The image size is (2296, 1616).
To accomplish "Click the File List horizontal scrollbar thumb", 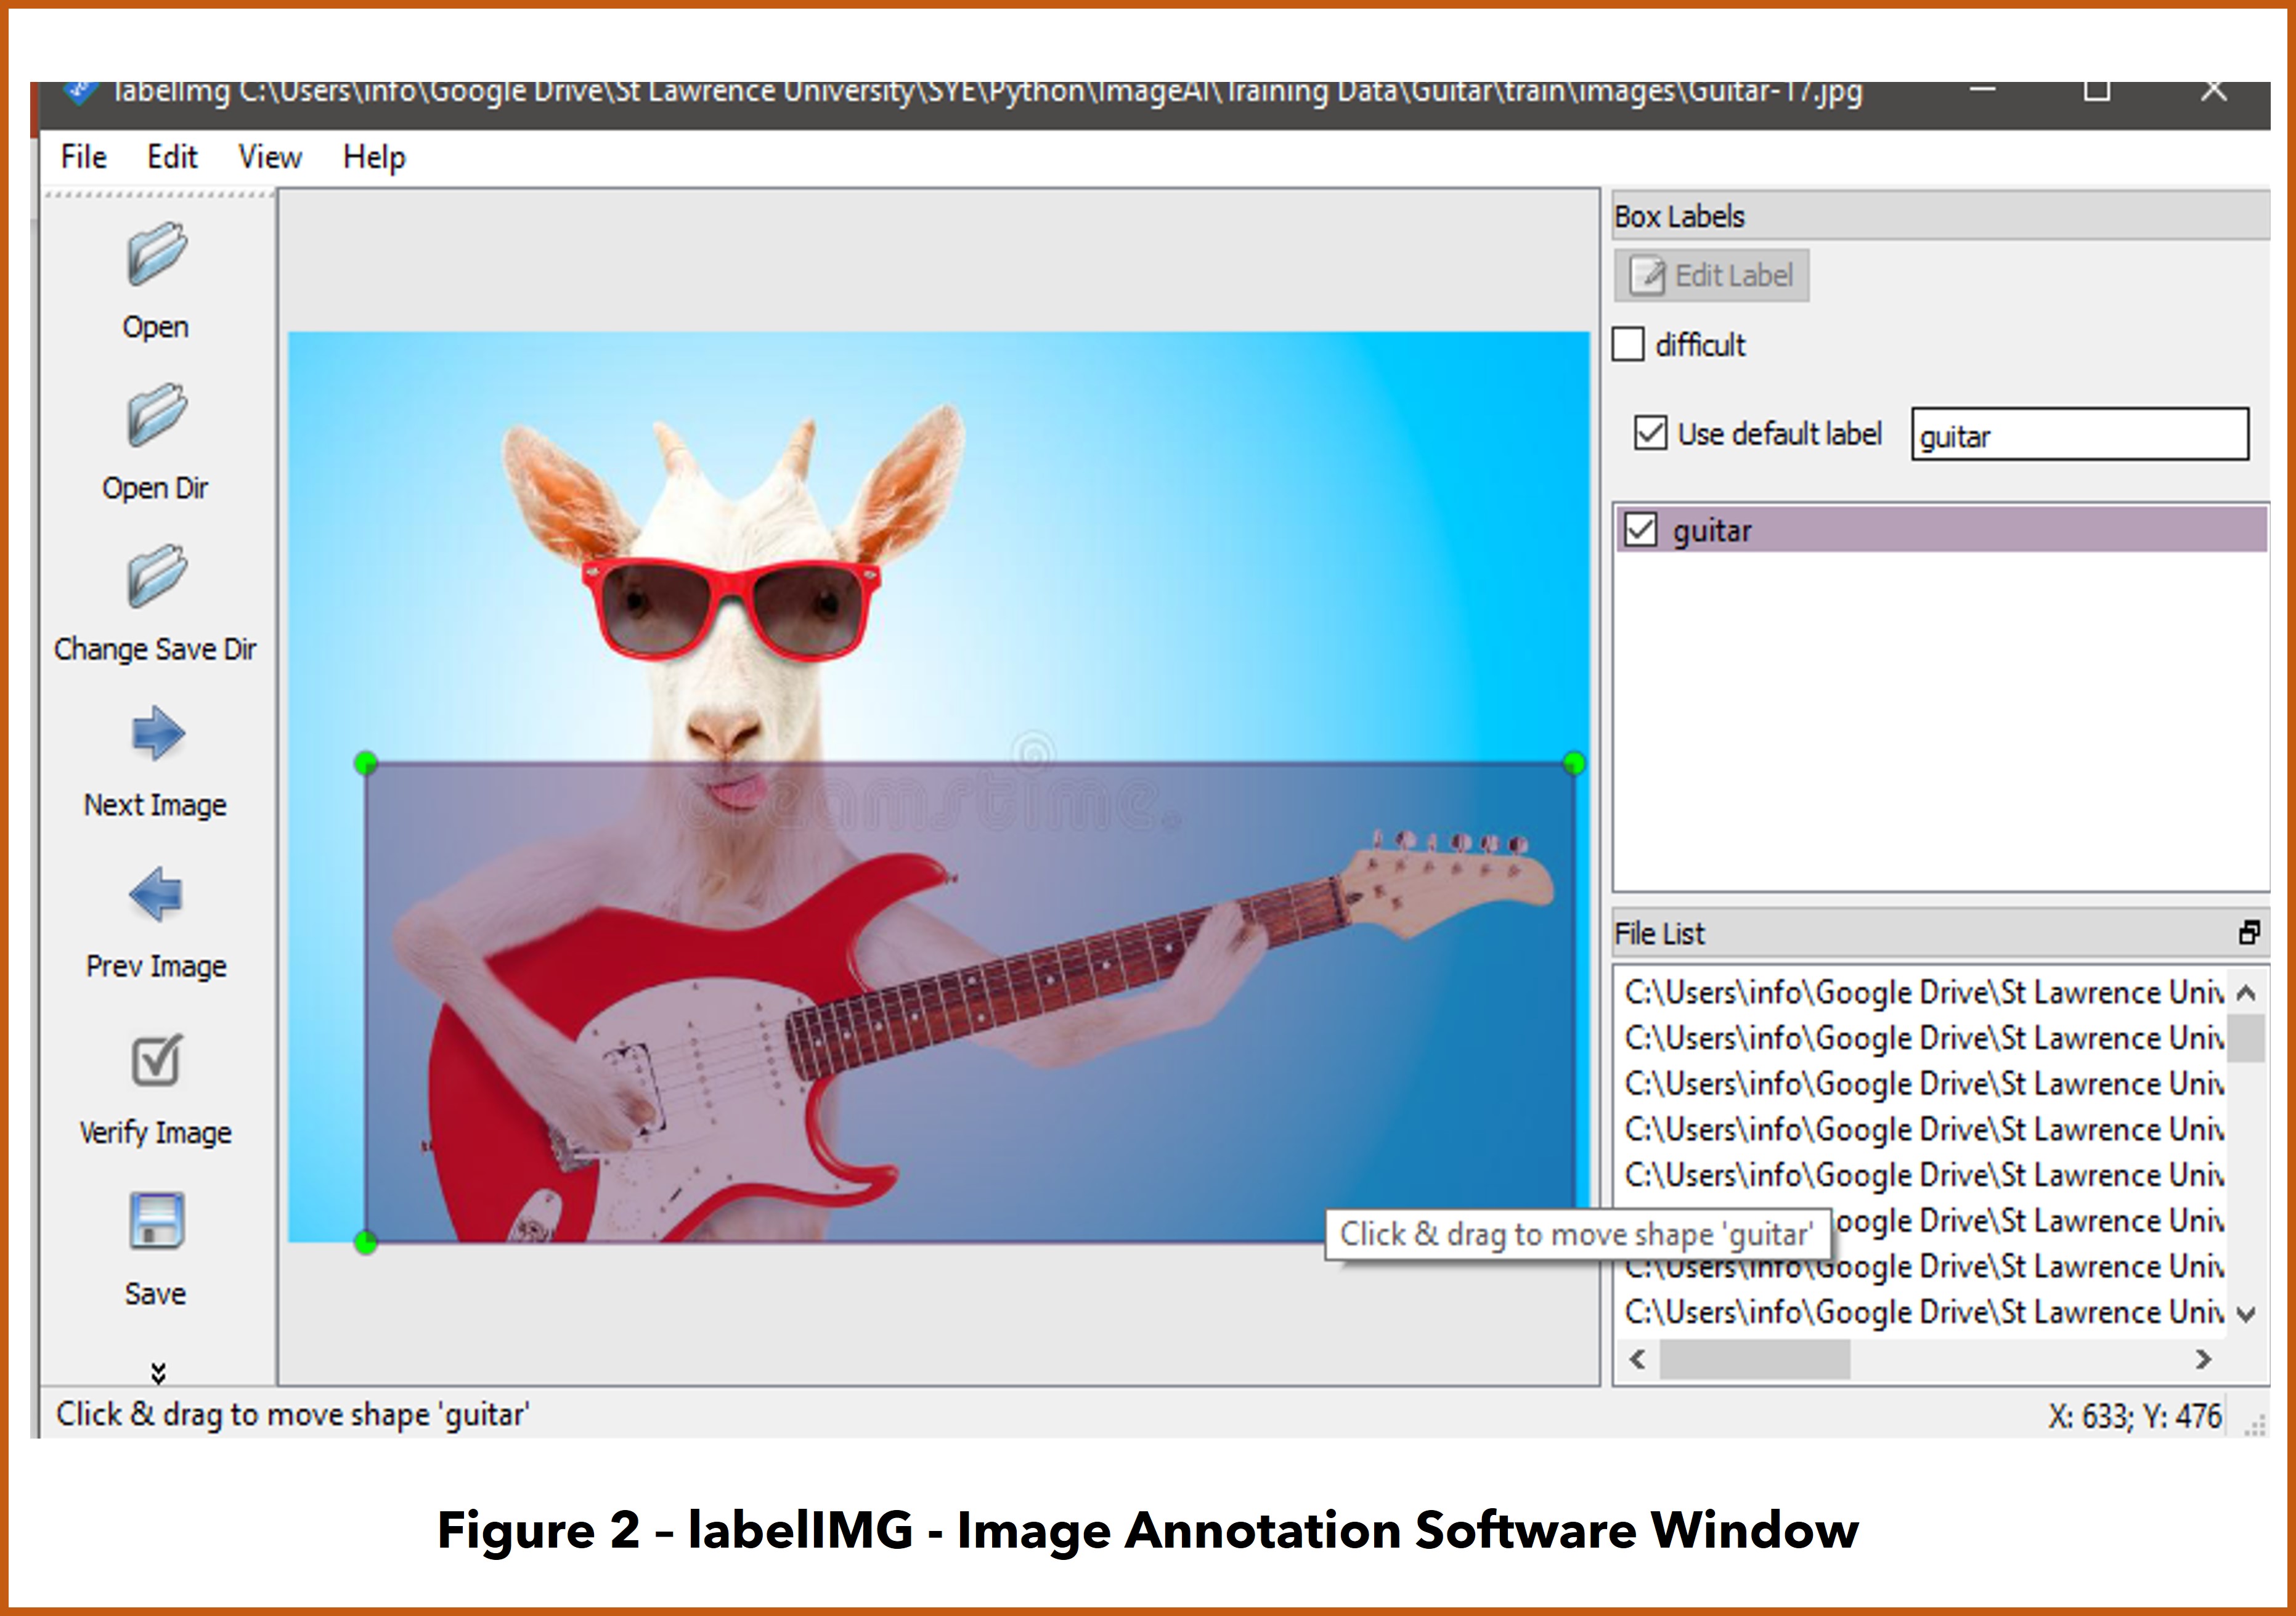I will [x=1754, y=1359].
